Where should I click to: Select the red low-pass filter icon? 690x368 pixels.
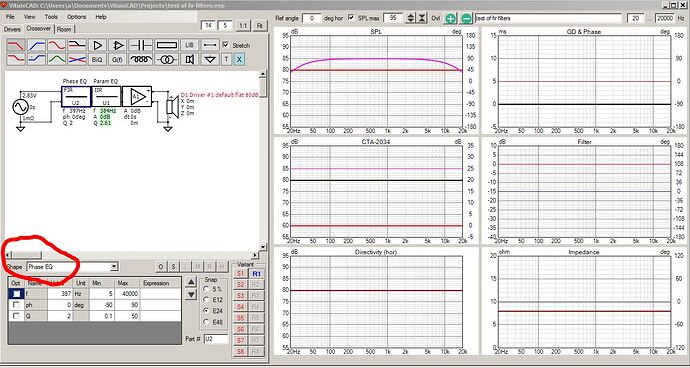pos(16,45)
